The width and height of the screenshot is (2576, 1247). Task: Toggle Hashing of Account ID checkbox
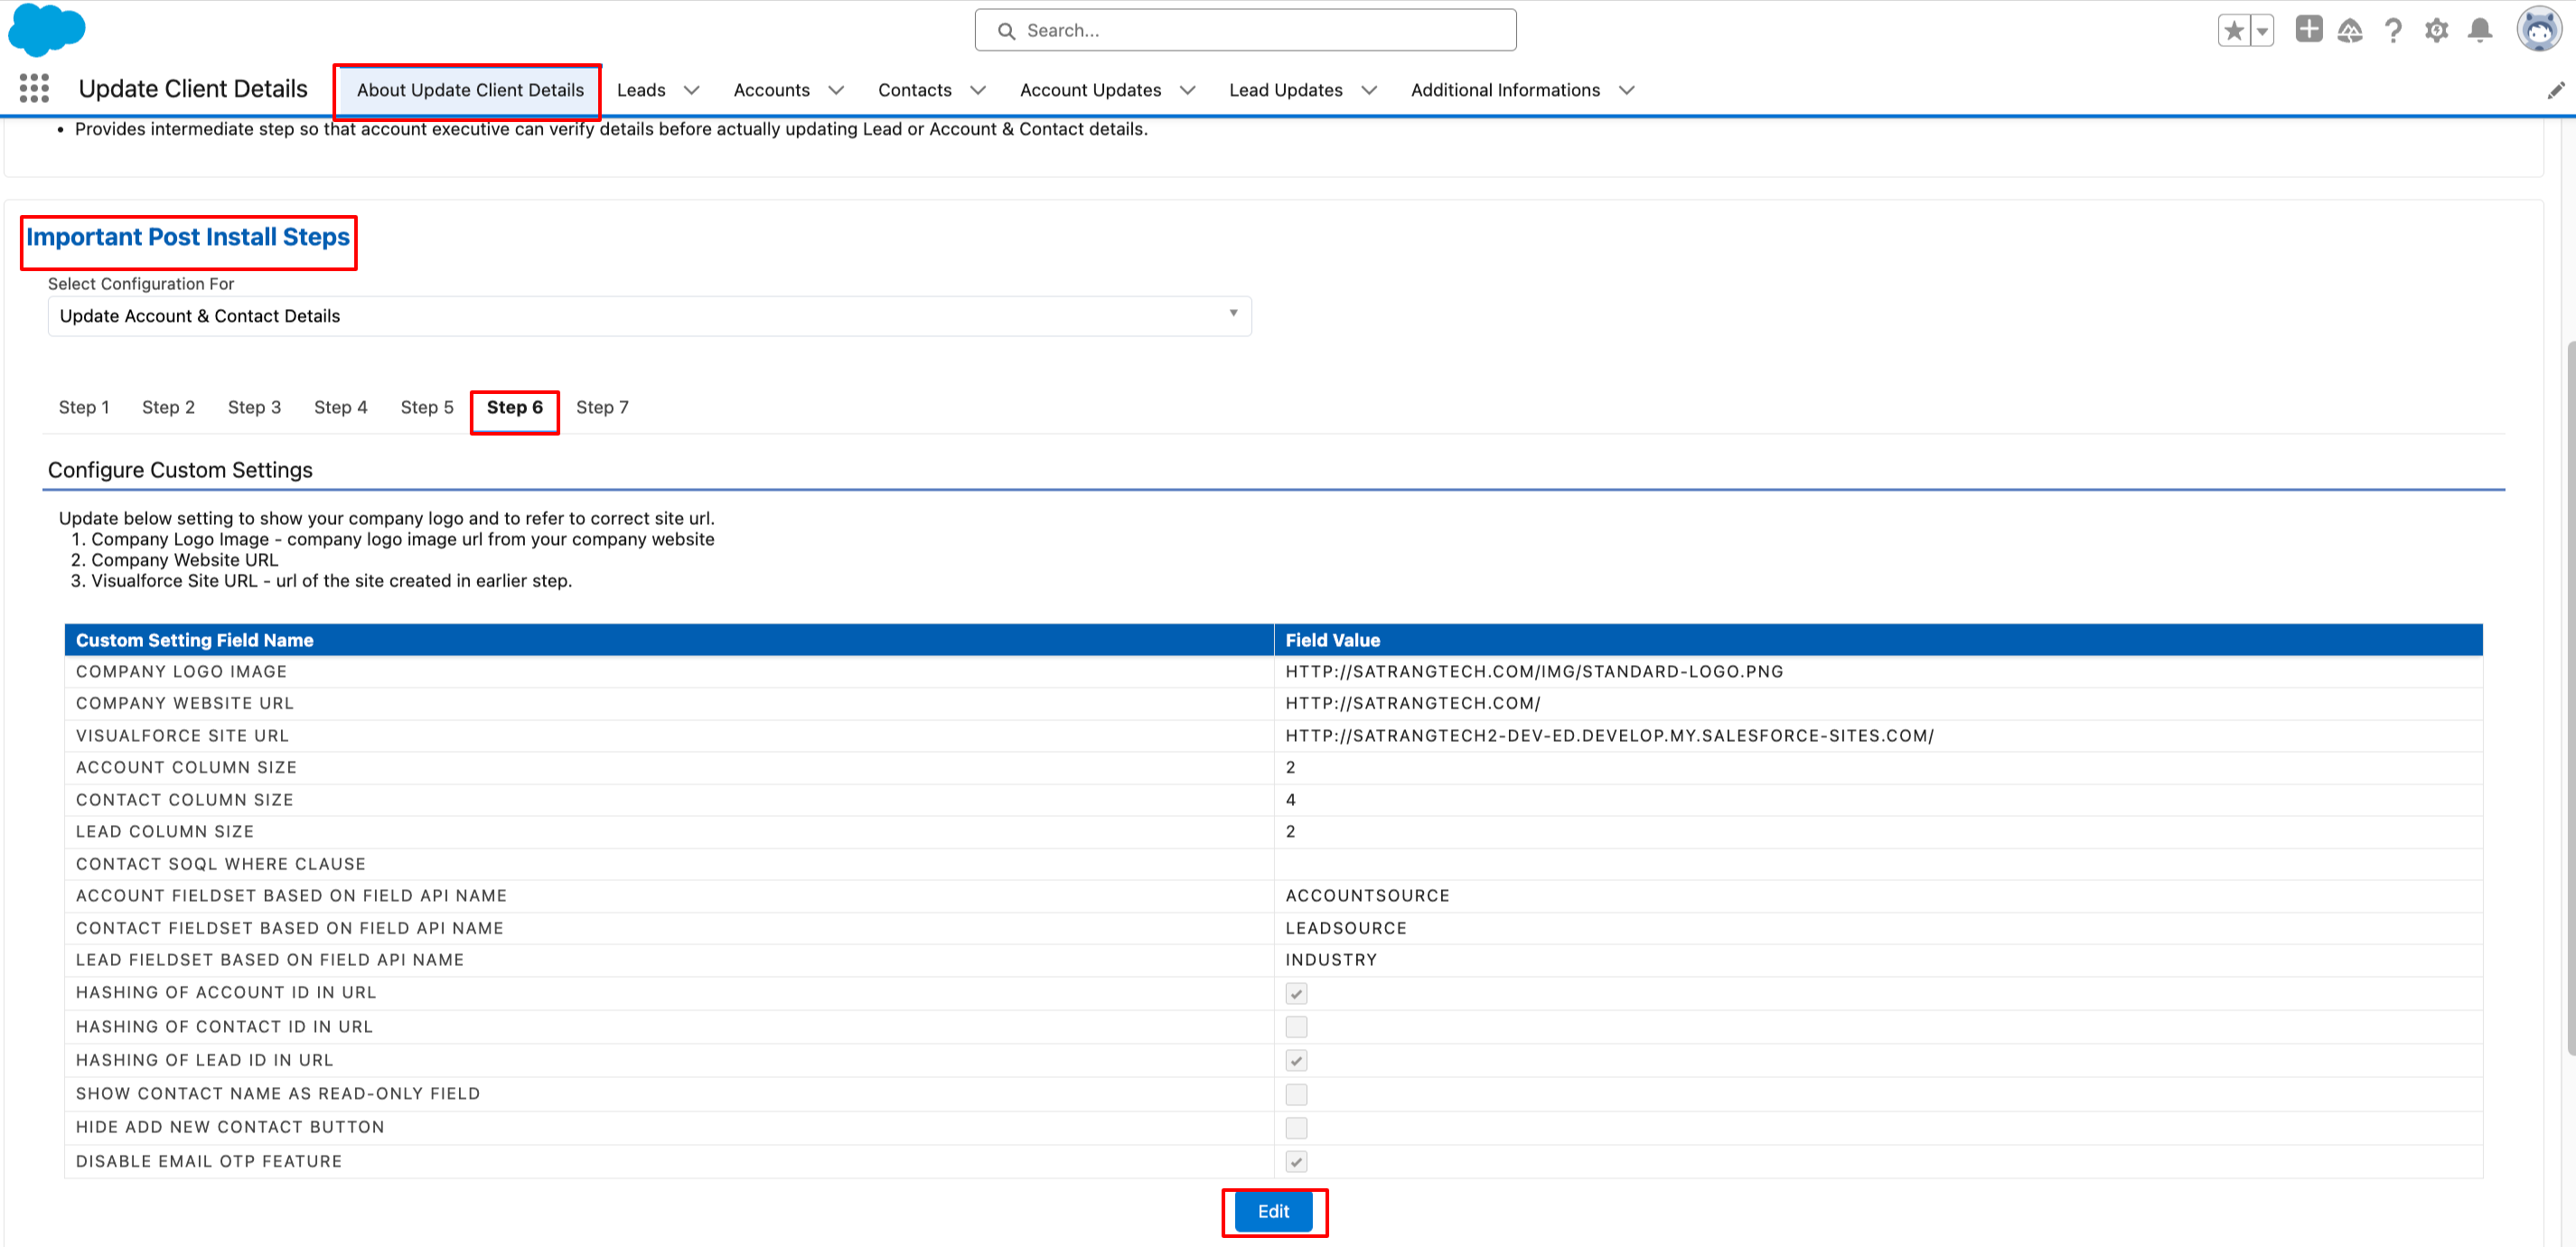tap(1296, 993)
